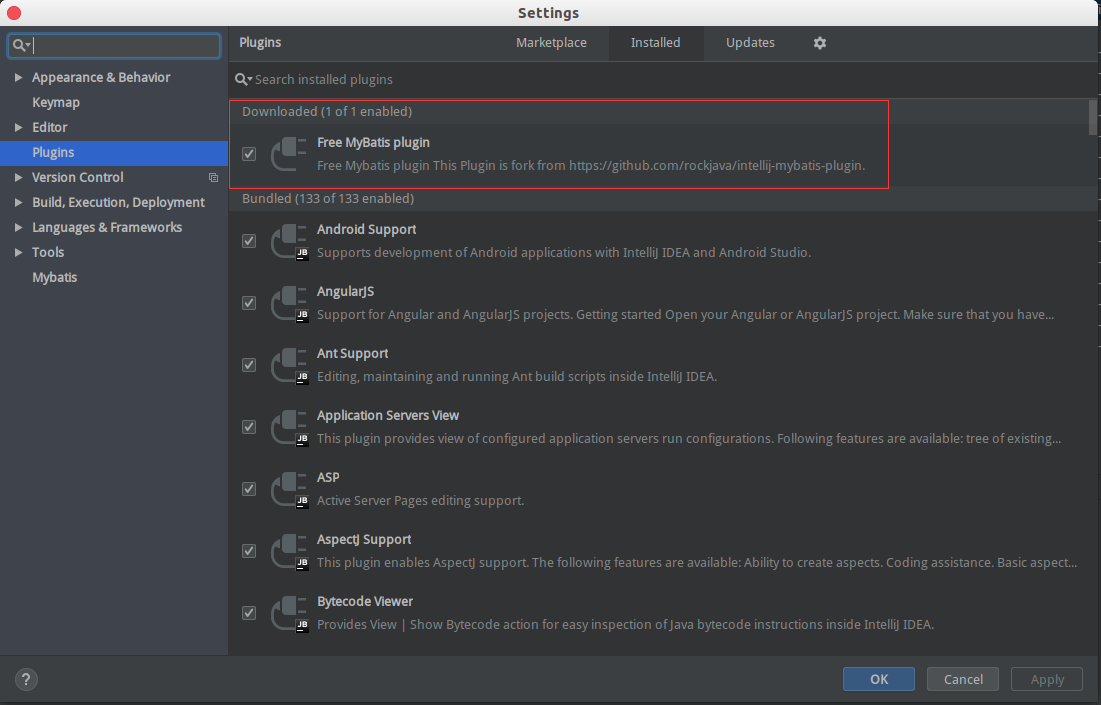Image resolution: width=1101 pixels, height=705 pixels.
Task: Click the help question mark icon
Action: point(26,679)
